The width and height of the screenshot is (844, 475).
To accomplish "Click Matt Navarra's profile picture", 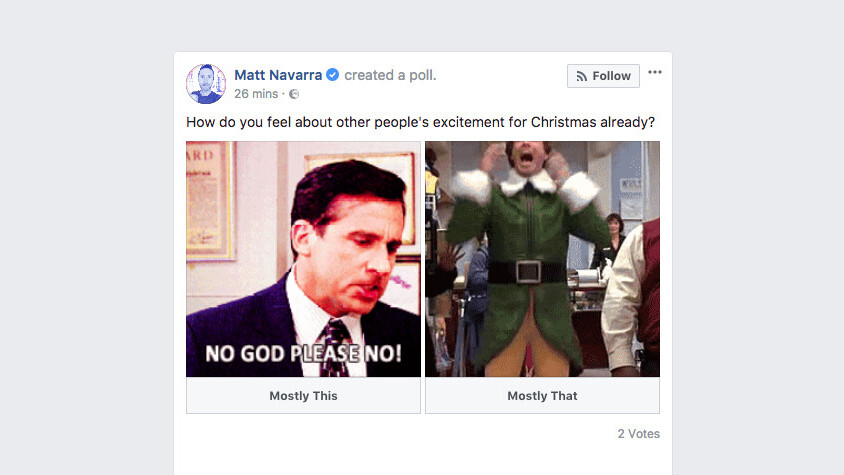I will pyautogui.click(x=206, y=84).
